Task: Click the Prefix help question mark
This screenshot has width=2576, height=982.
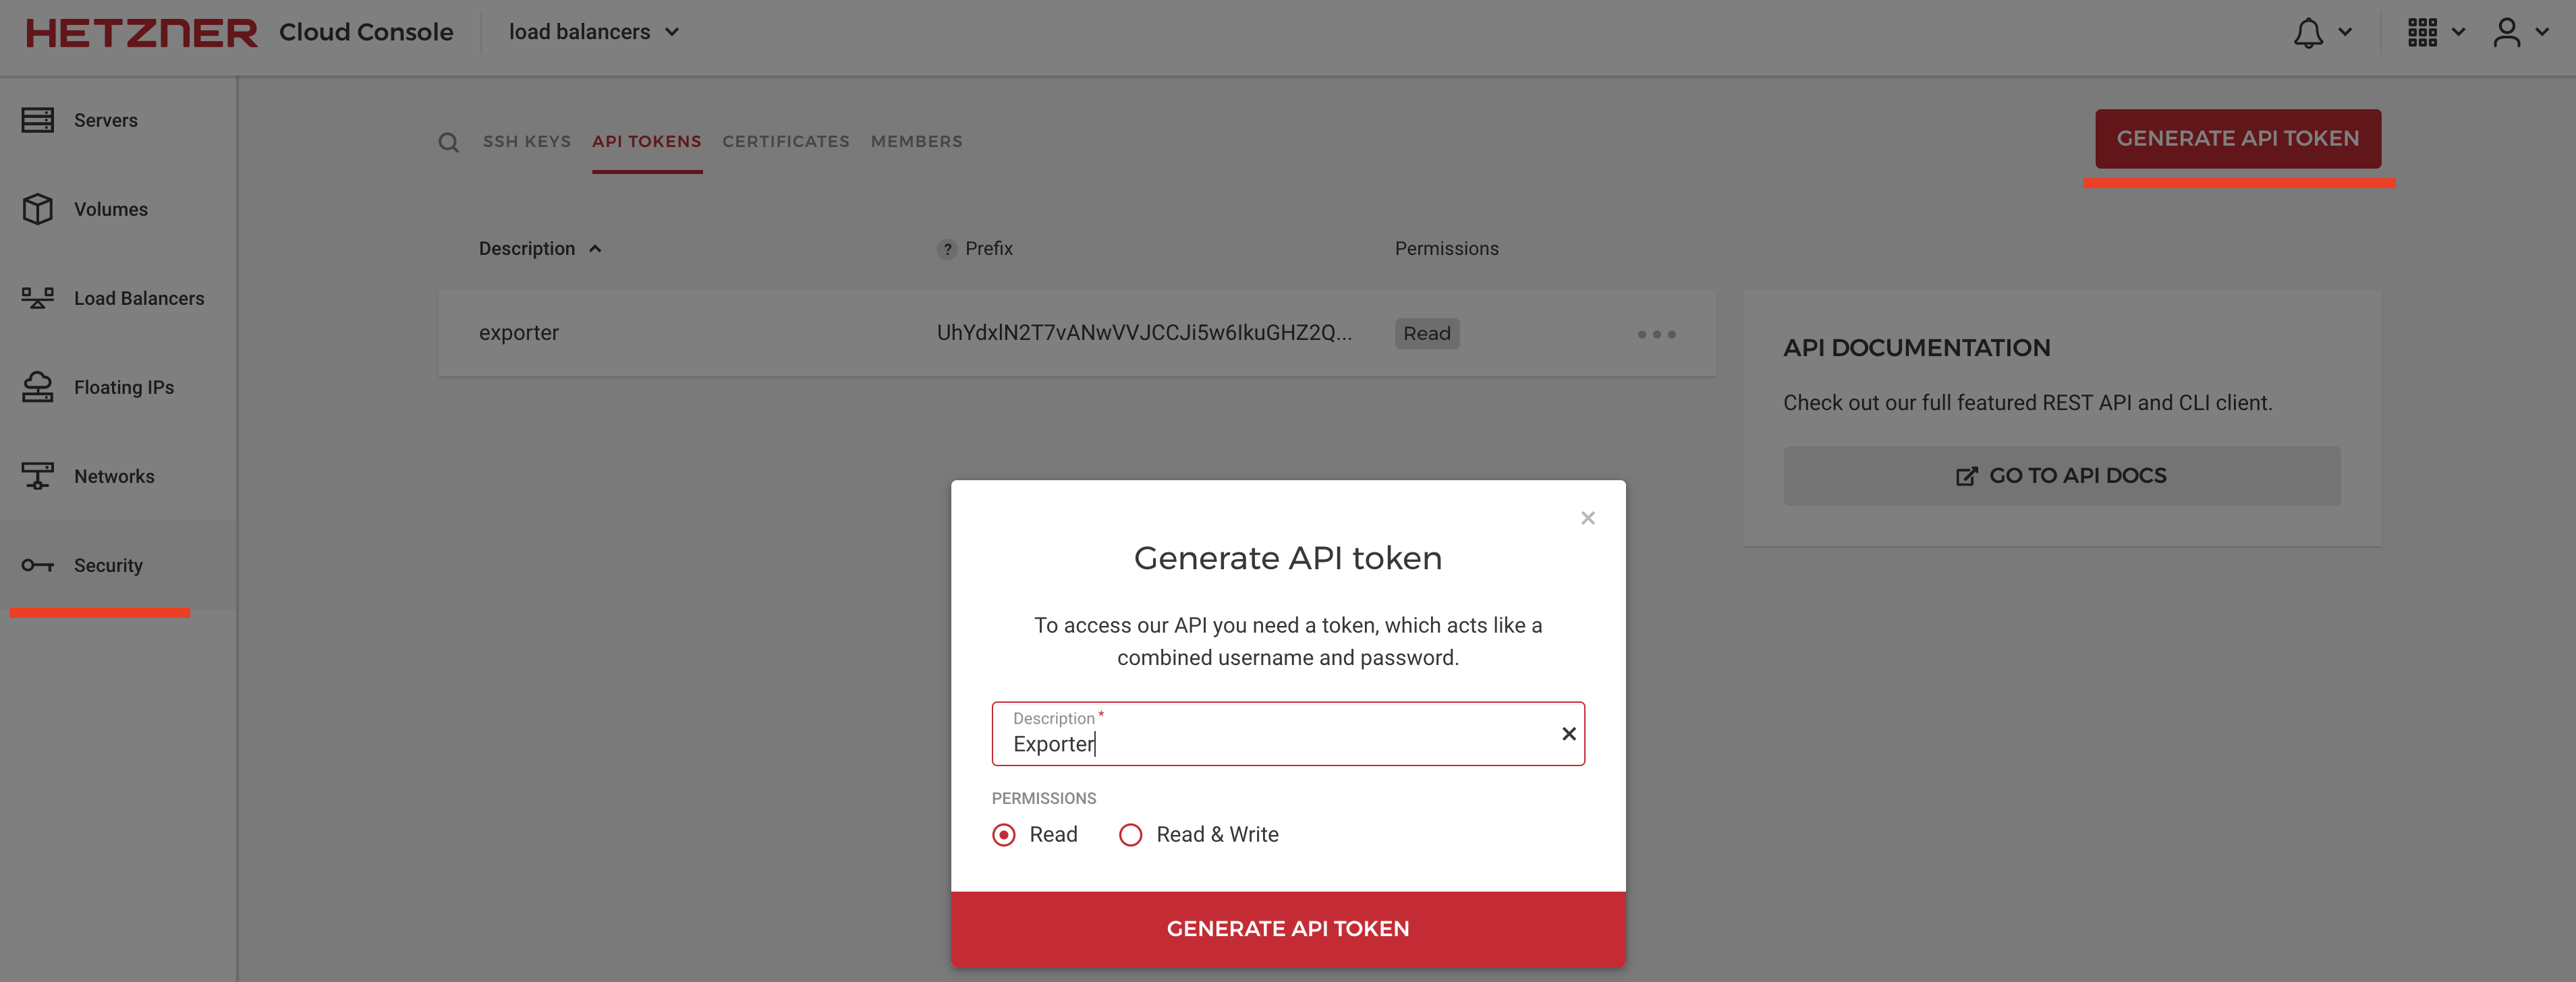Action: (946, 249)
